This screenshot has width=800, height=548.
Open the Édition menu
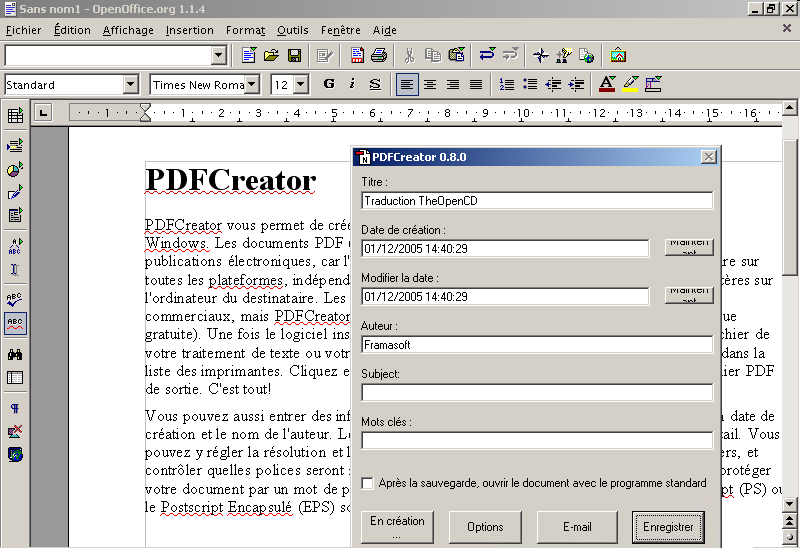tap(72, 30)
